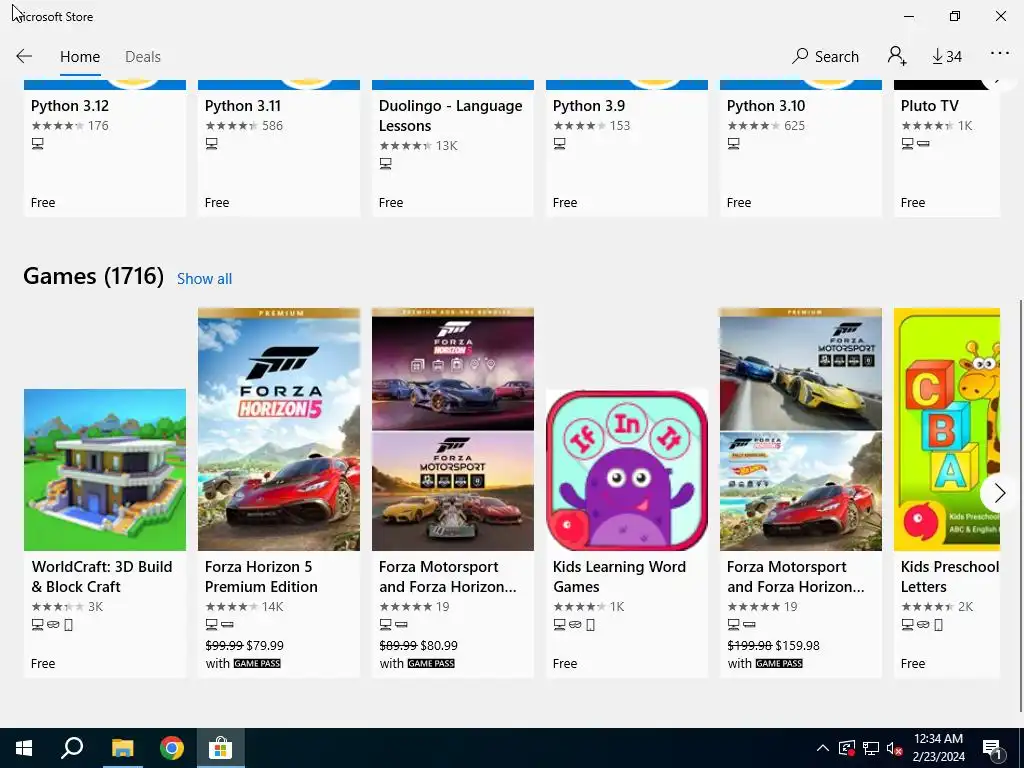The height and width of the screenshot is (768, 1024).
Task: Click the security tray icon with red dot
Action: 846,748
